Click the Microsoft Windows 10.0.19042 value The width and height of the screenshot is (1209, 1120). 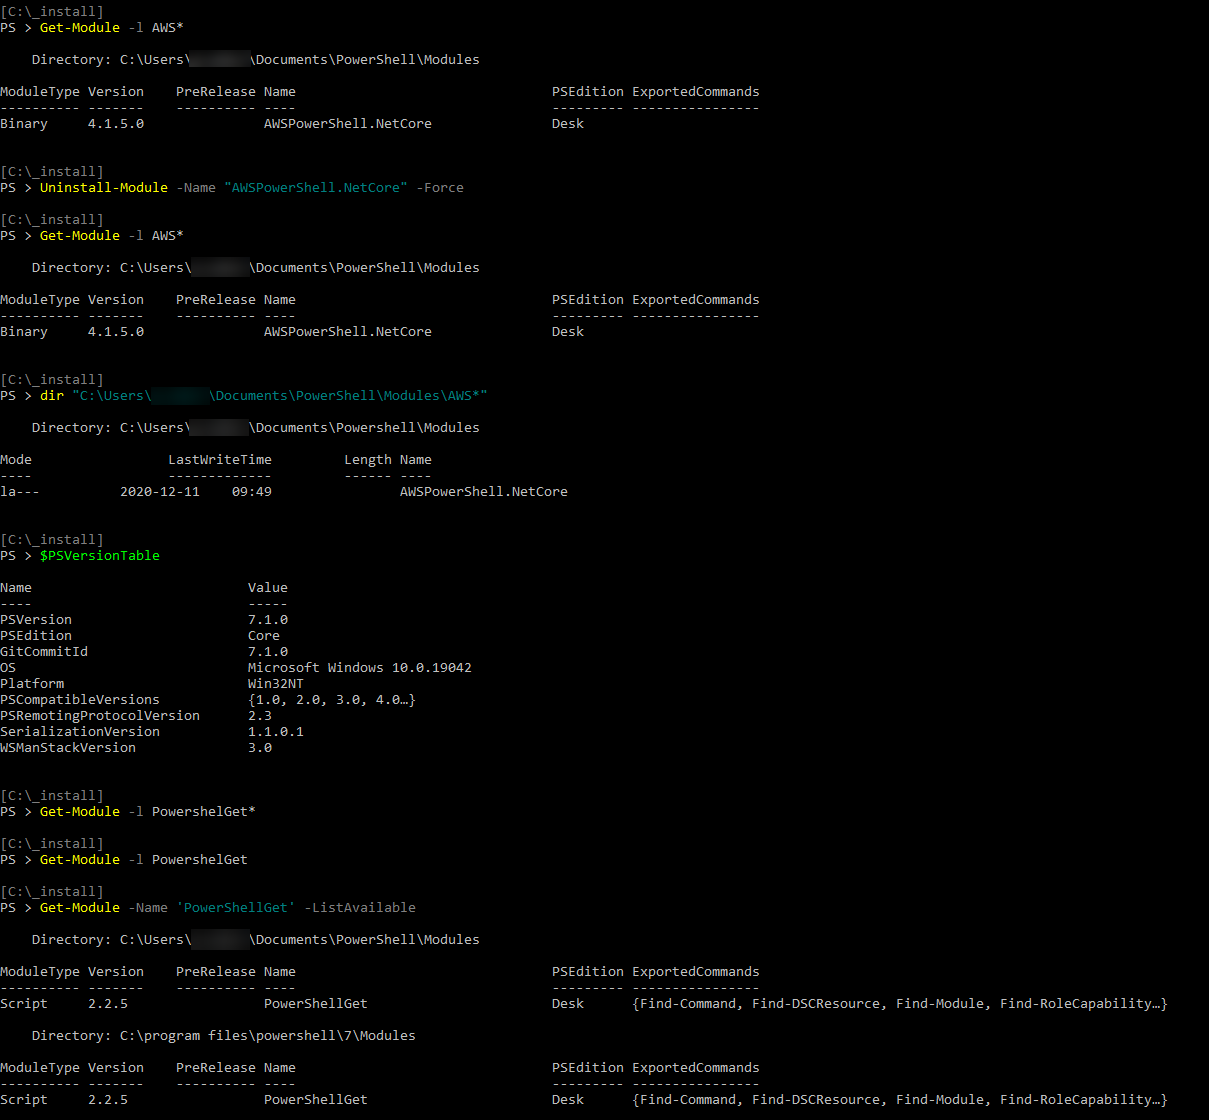[x=360, y=667]
